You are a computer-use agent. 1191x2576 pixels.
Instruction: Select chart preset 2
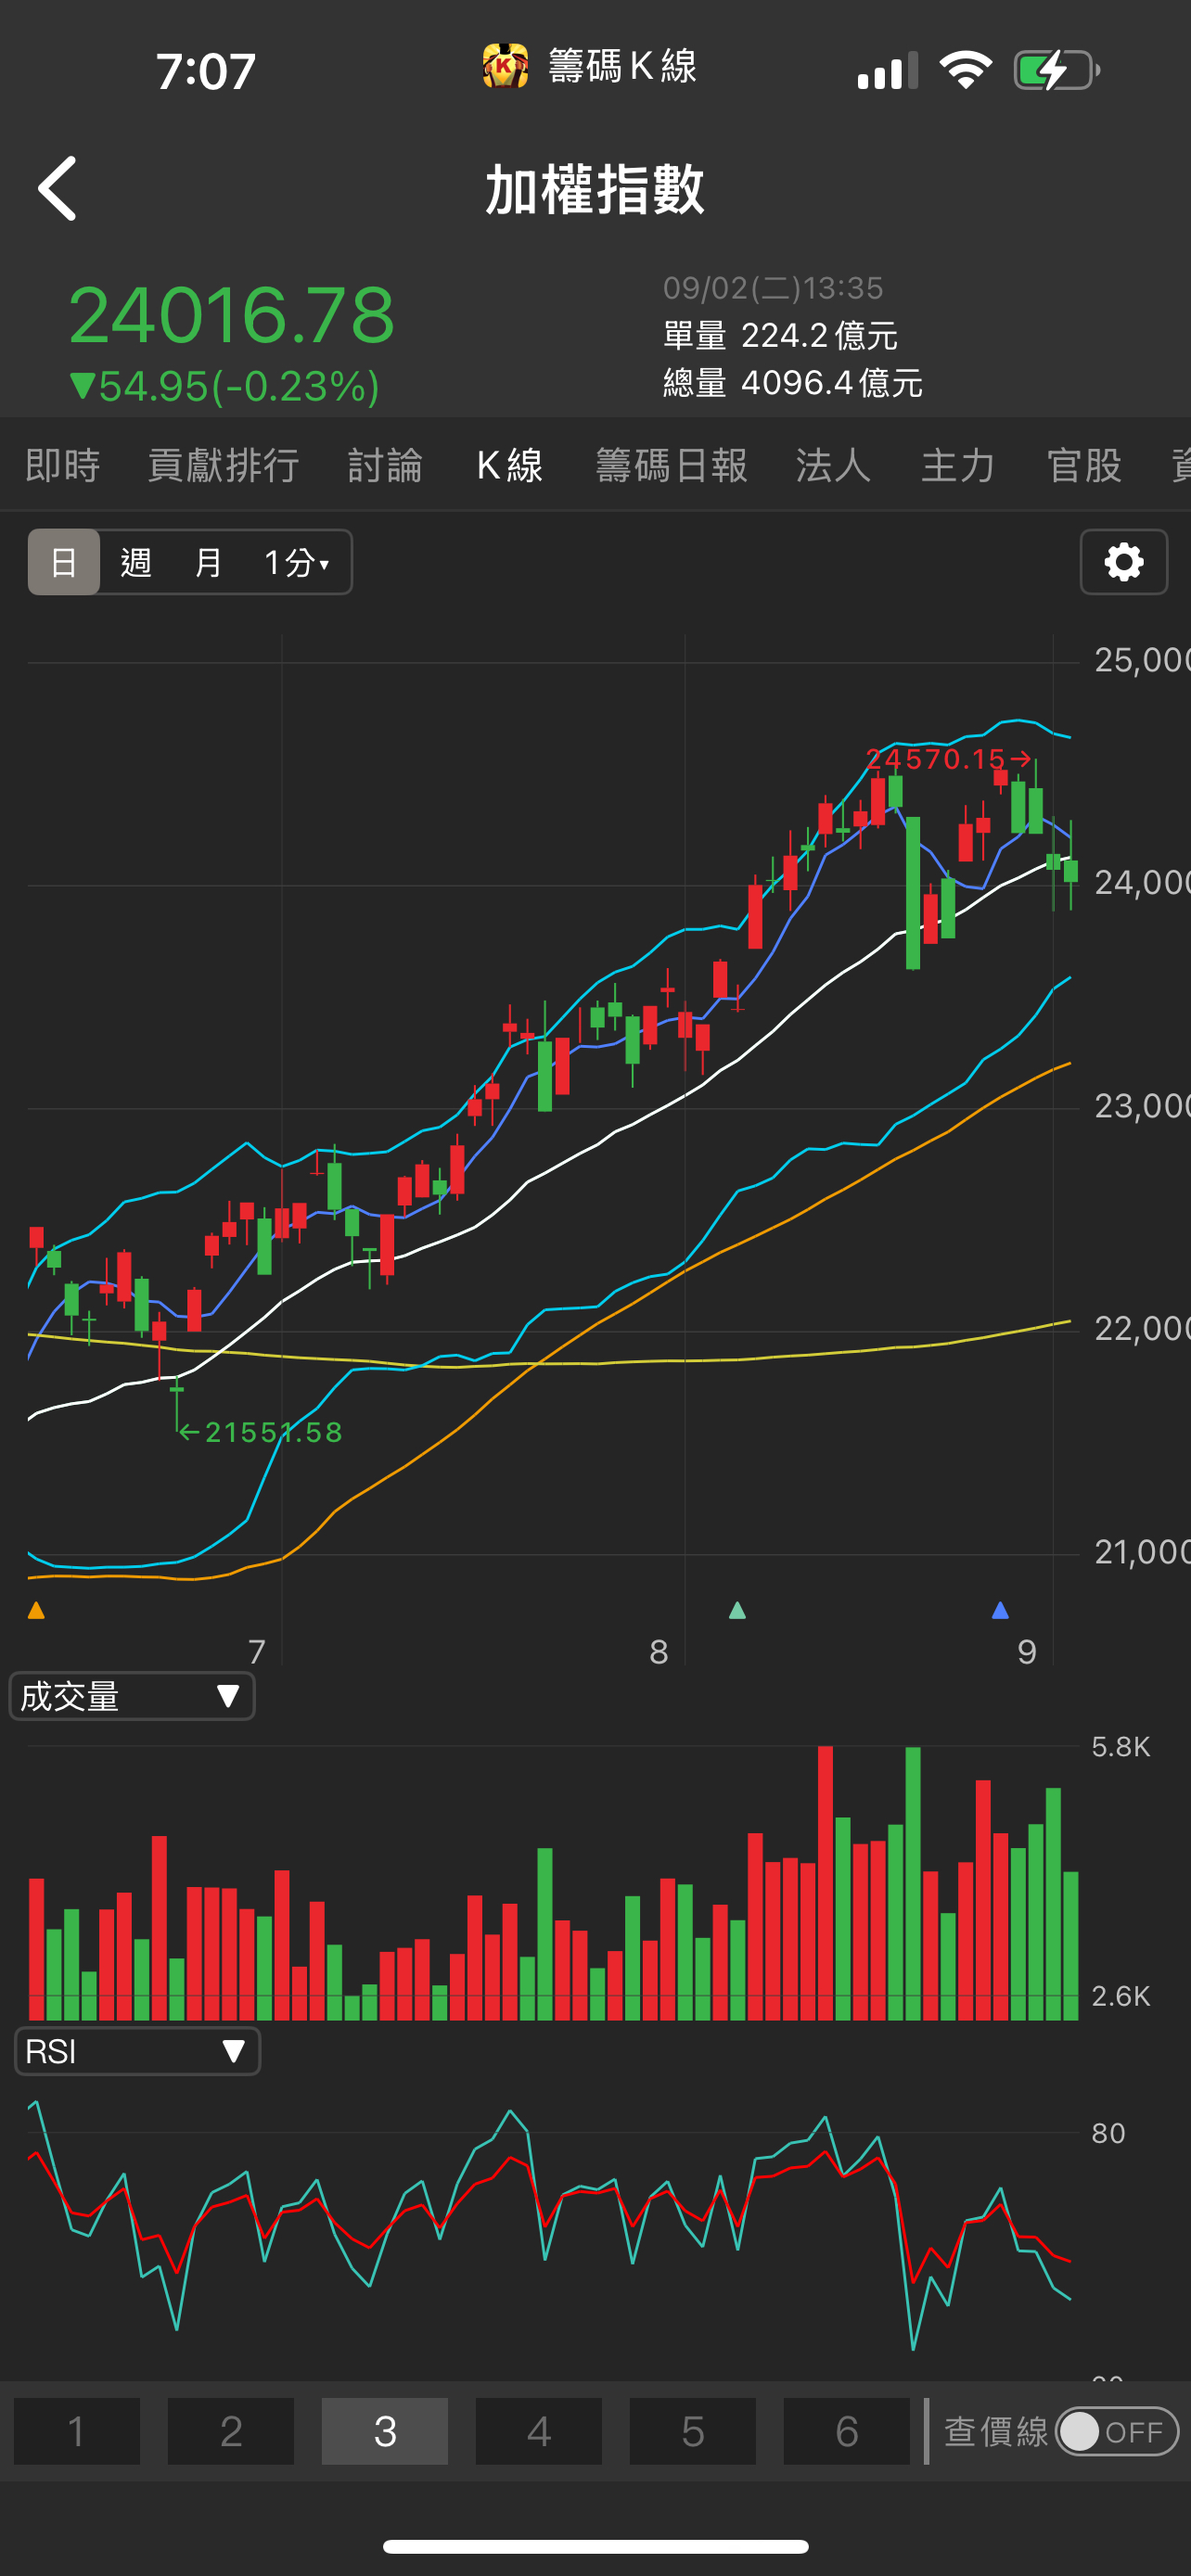coord(231,2431)
